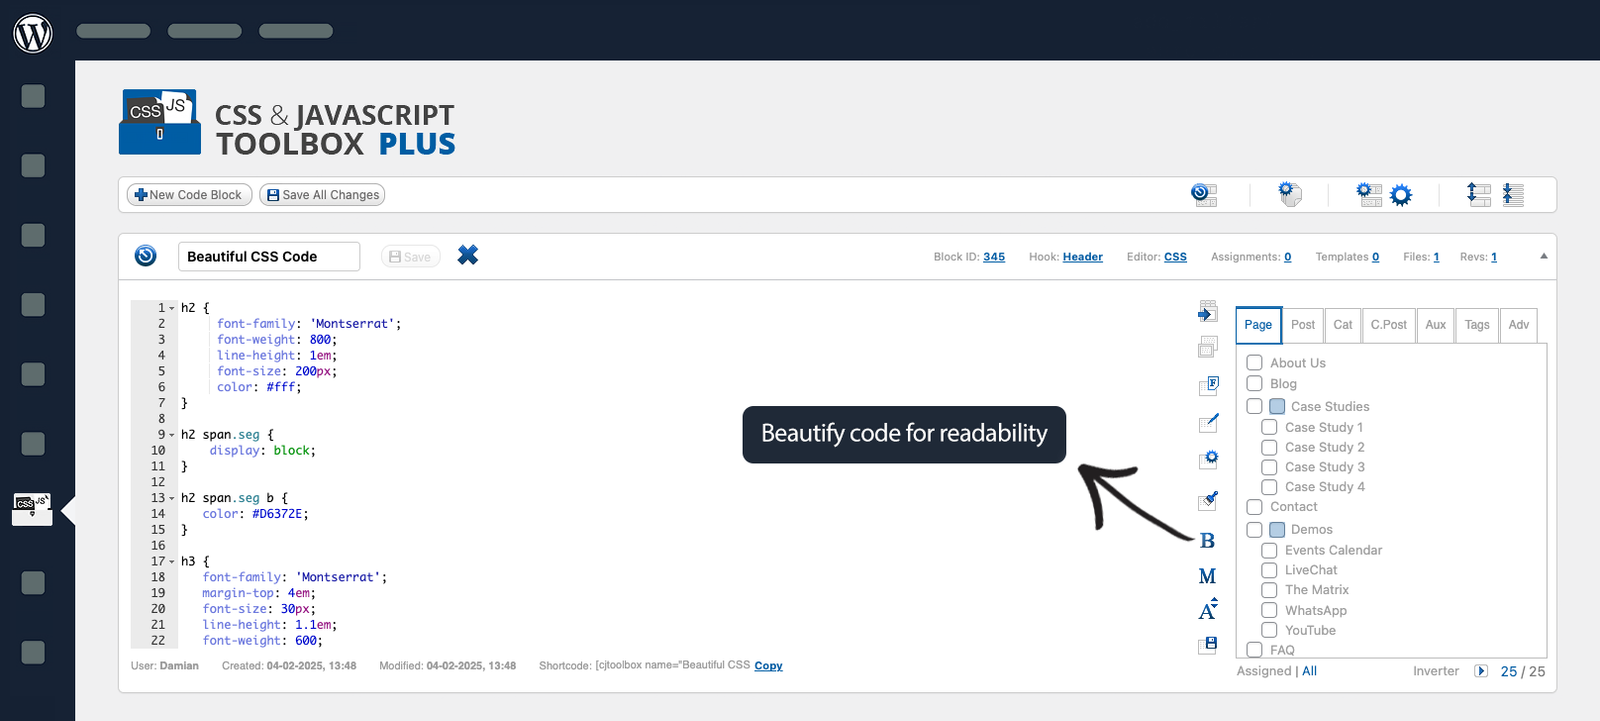The width and height of the screenshot is (1600, 721).
Task: Check the Contact page checkbox
Action: (x=1254, y=507)
